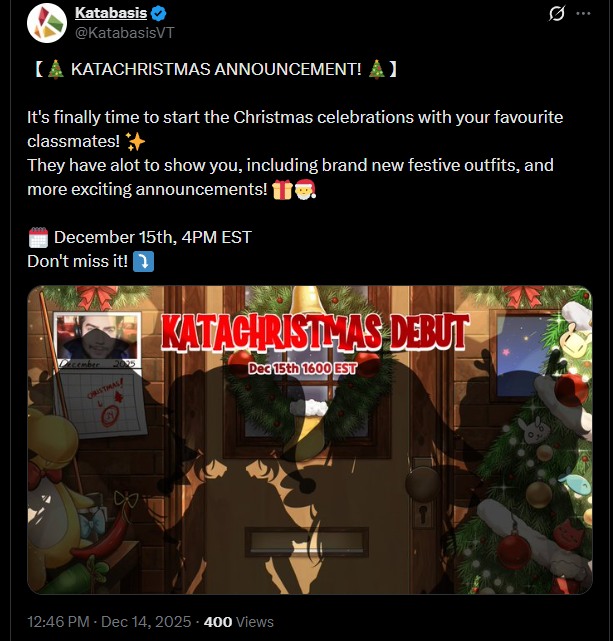Click the Katabasis display name

(x=111, y=13)
